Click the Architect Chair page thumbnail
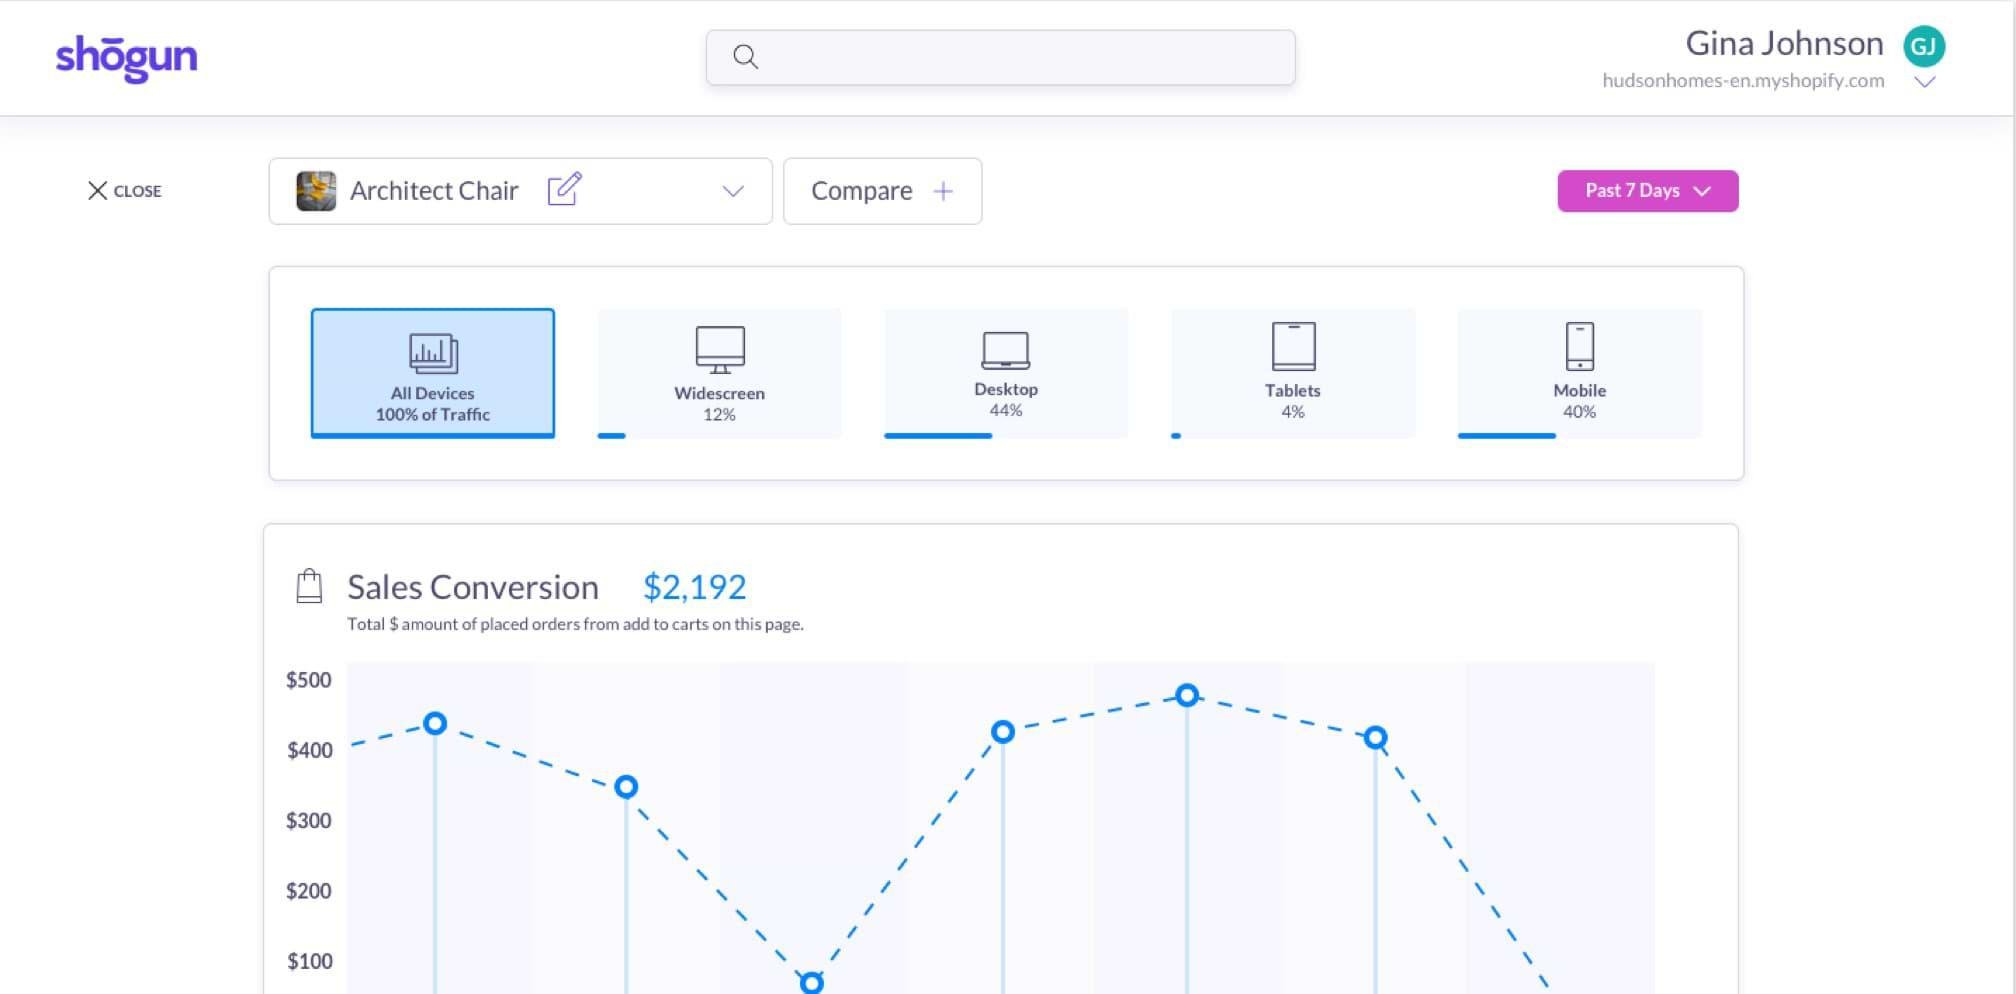 pyautogui.click(x=316, y=191)
